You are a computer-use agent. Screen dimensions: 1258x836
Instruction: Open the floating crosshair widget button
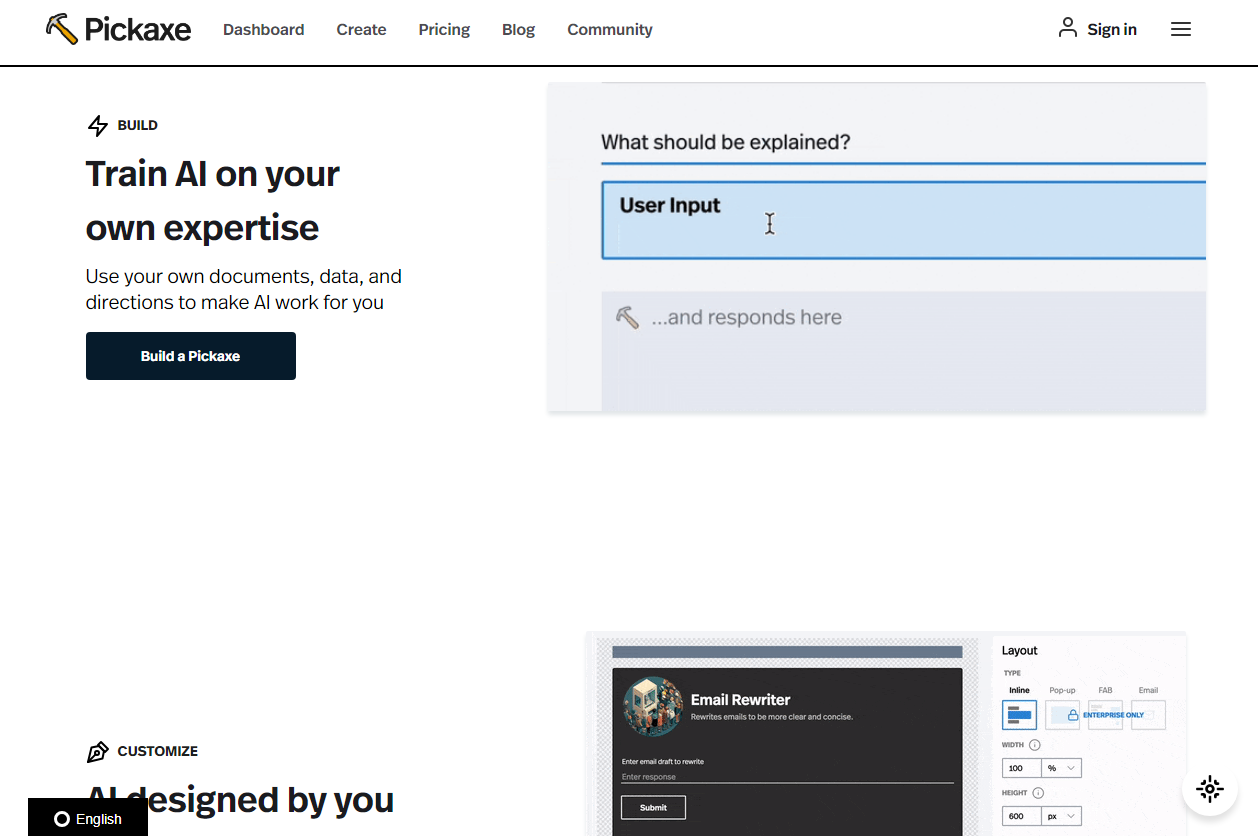1210,788
